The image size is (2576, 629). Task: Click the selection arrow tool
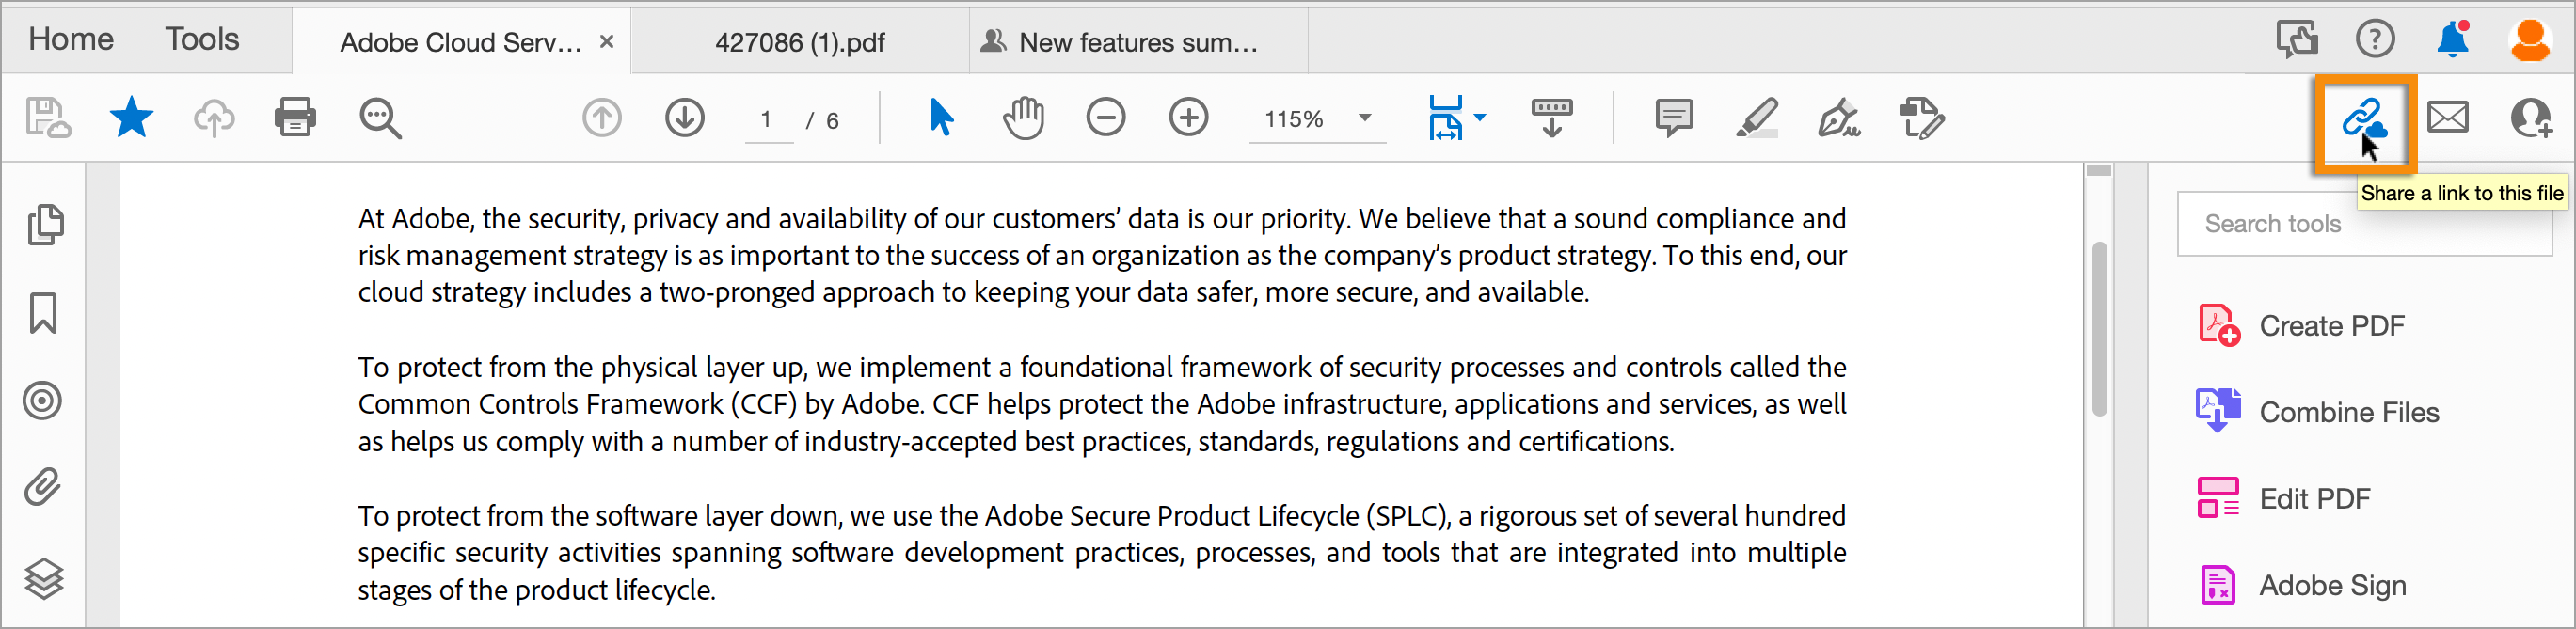[940, 118]
